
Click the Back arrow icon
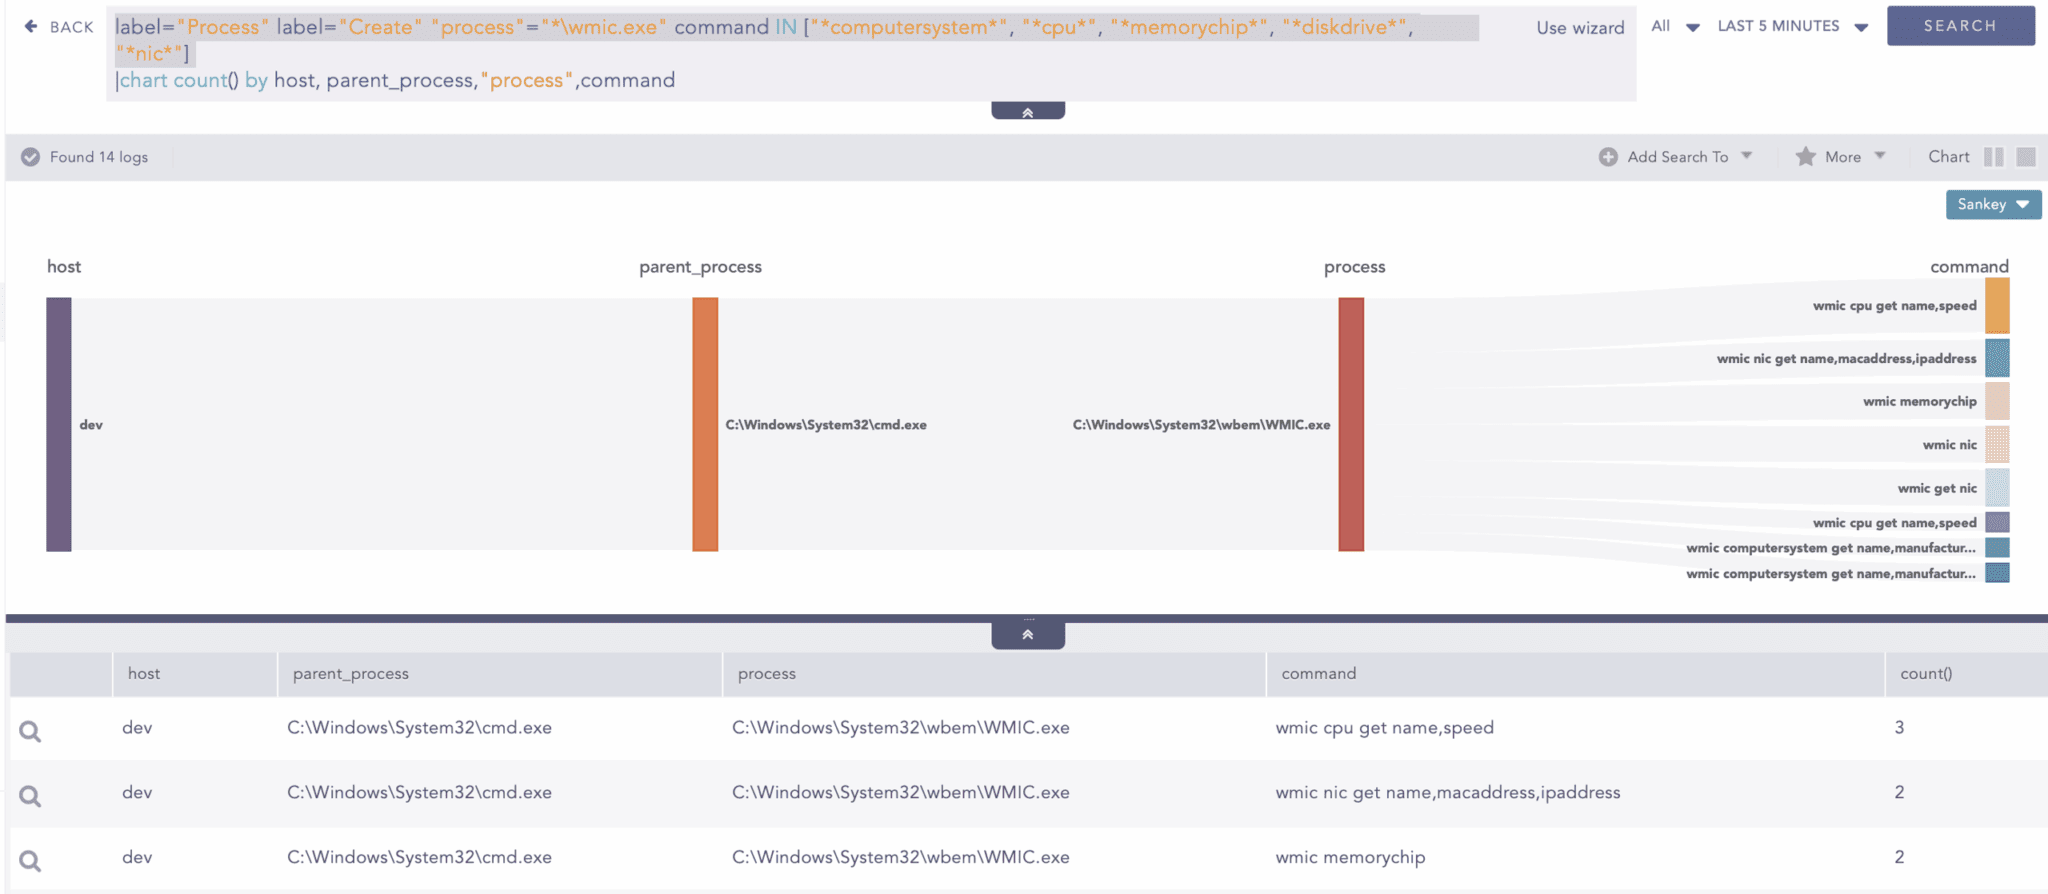31,27
